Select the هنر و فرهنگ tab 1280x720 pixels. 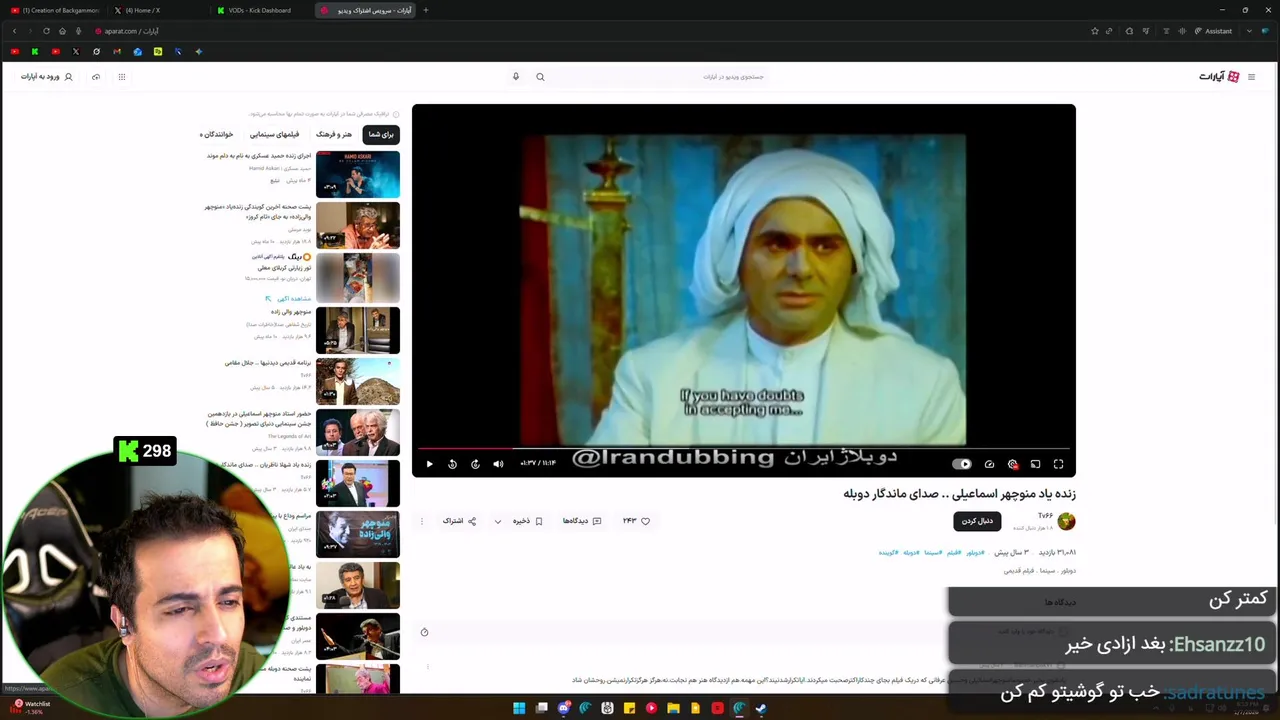pos(334,134)
